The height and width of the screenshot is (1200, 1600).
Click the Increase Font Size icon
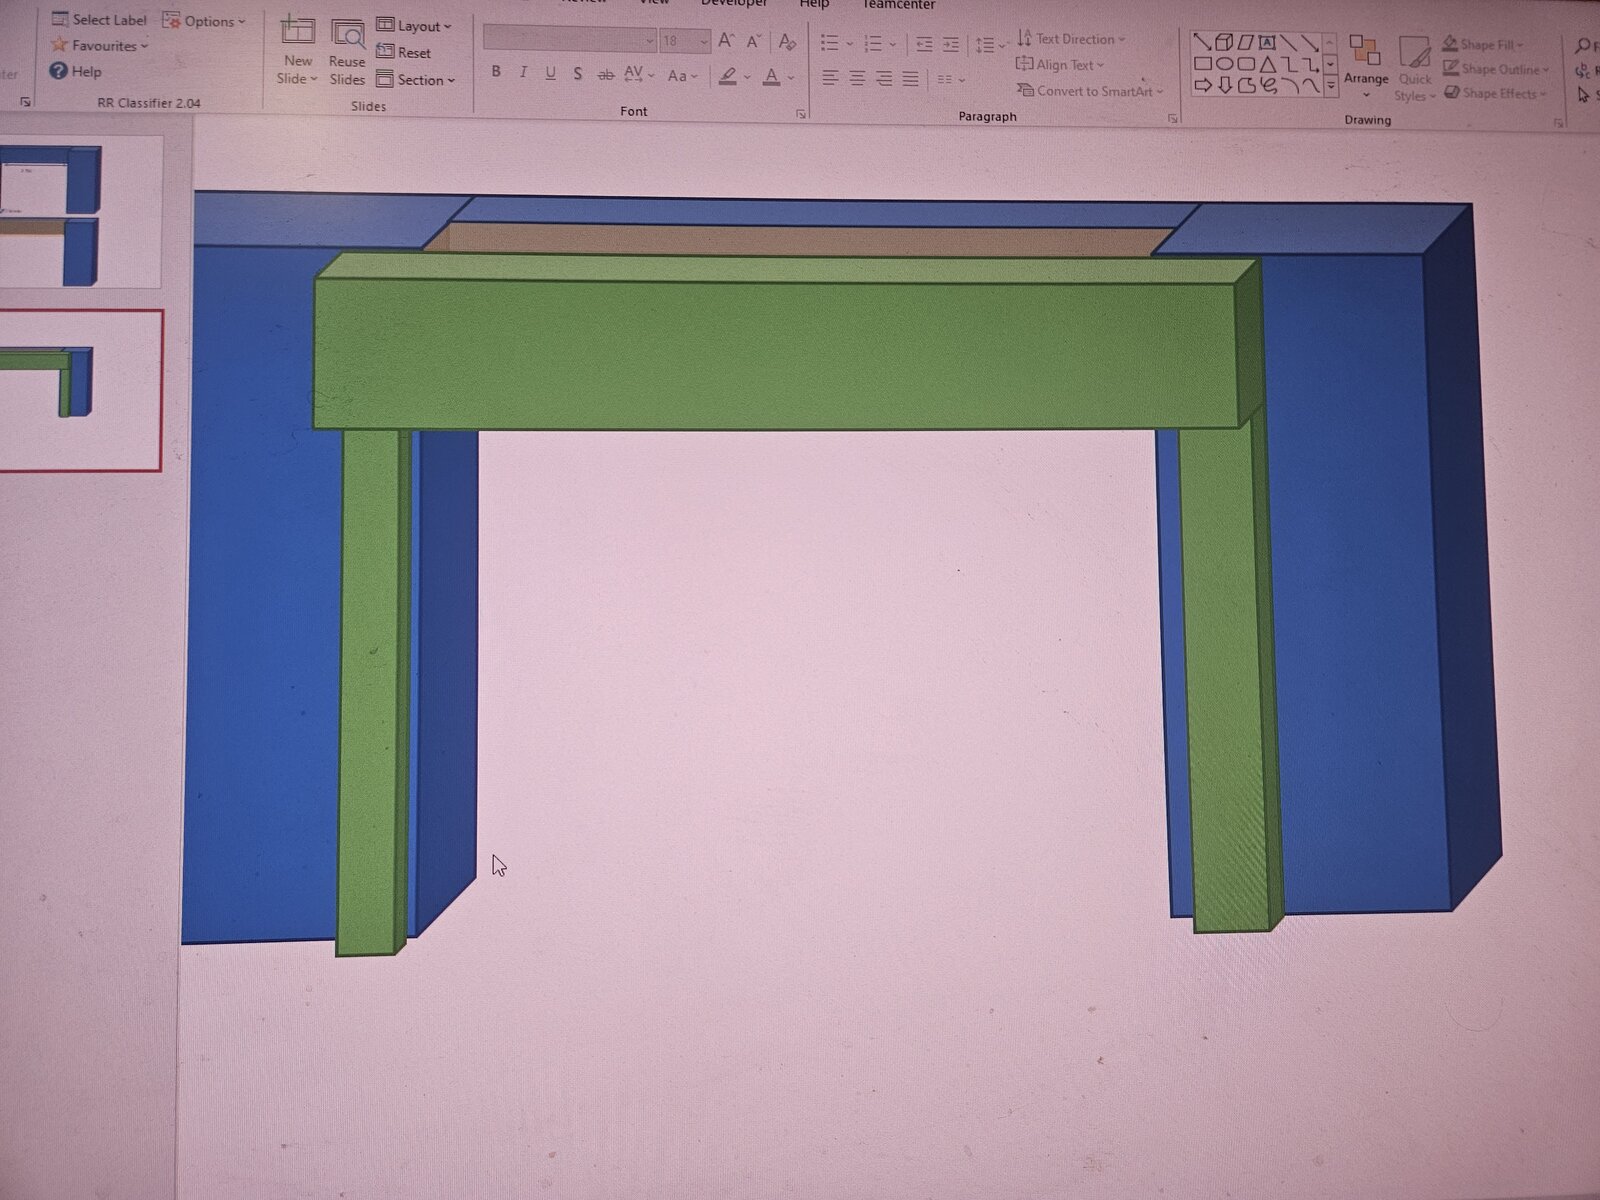(726, 41)
